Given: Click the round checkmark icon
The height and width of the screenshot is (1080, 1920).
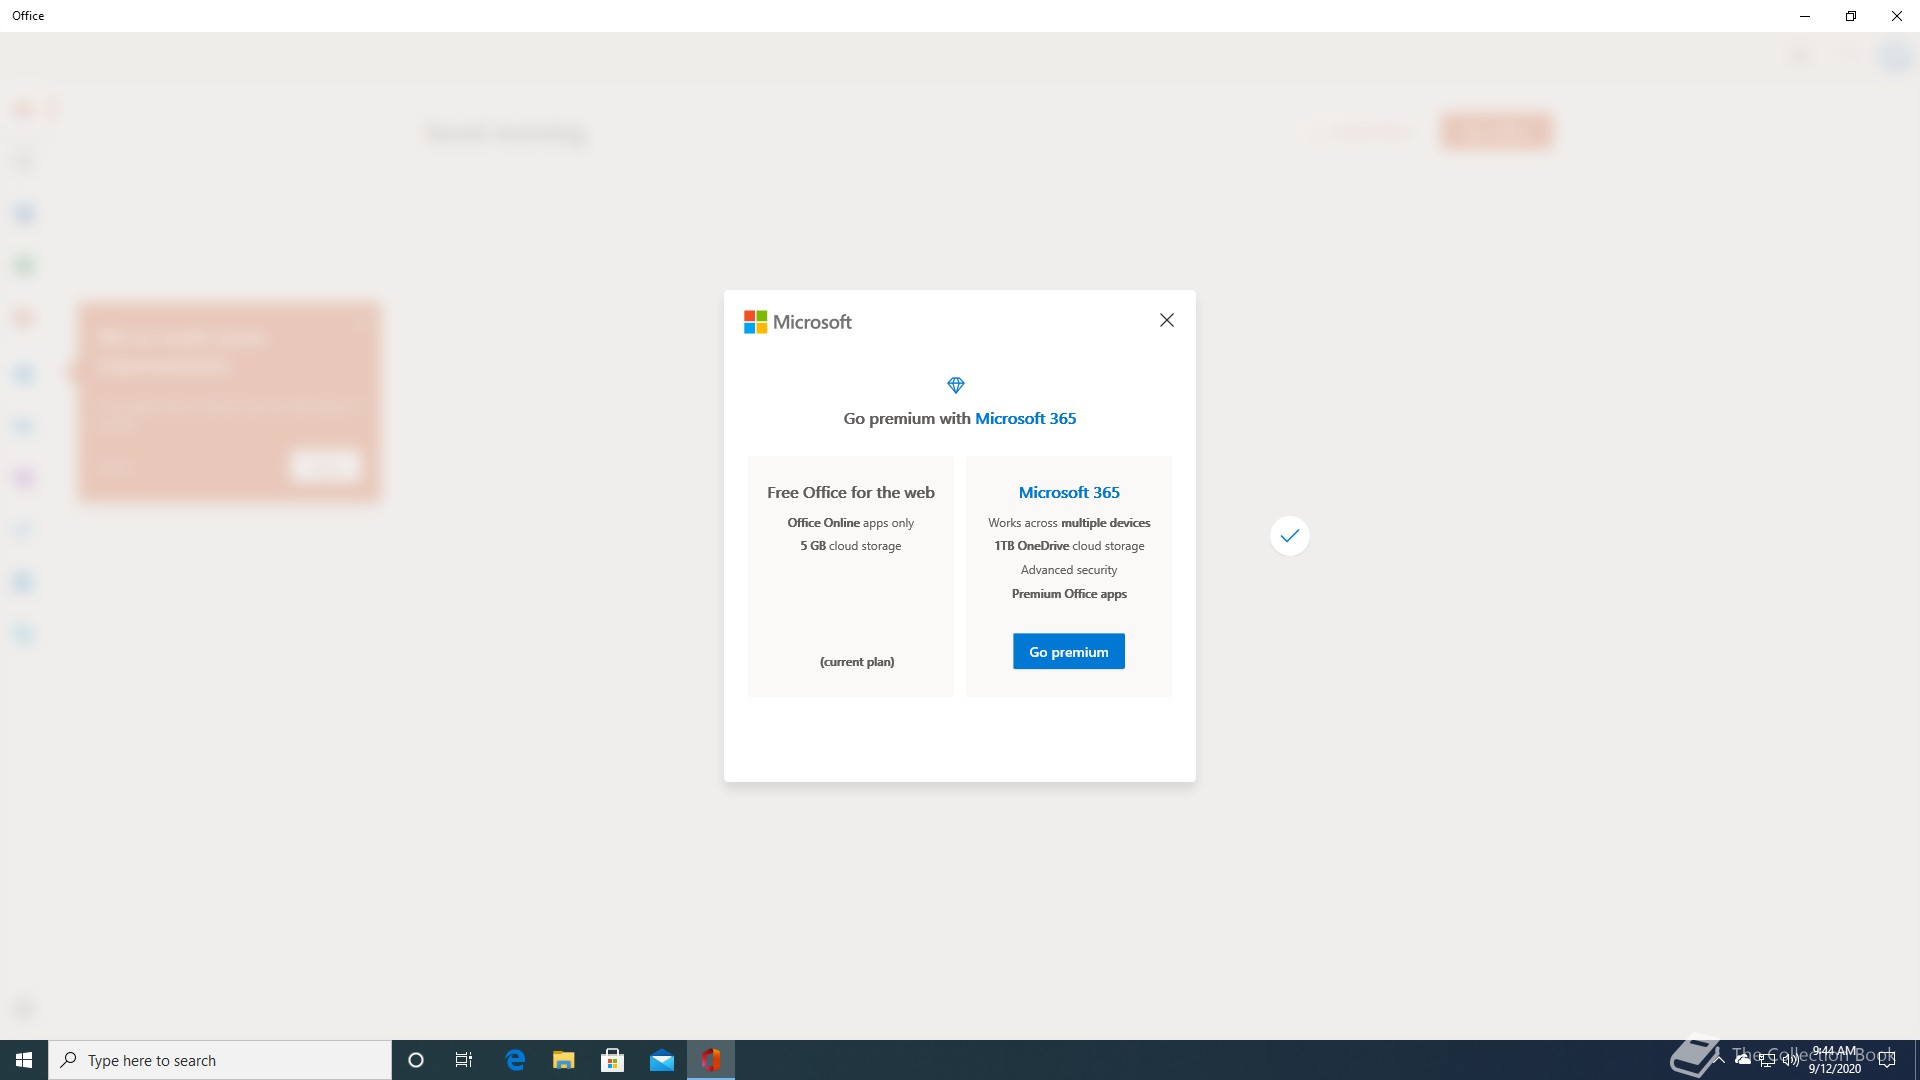Looking at the screenshot, I should click(x=1289, y=536).
